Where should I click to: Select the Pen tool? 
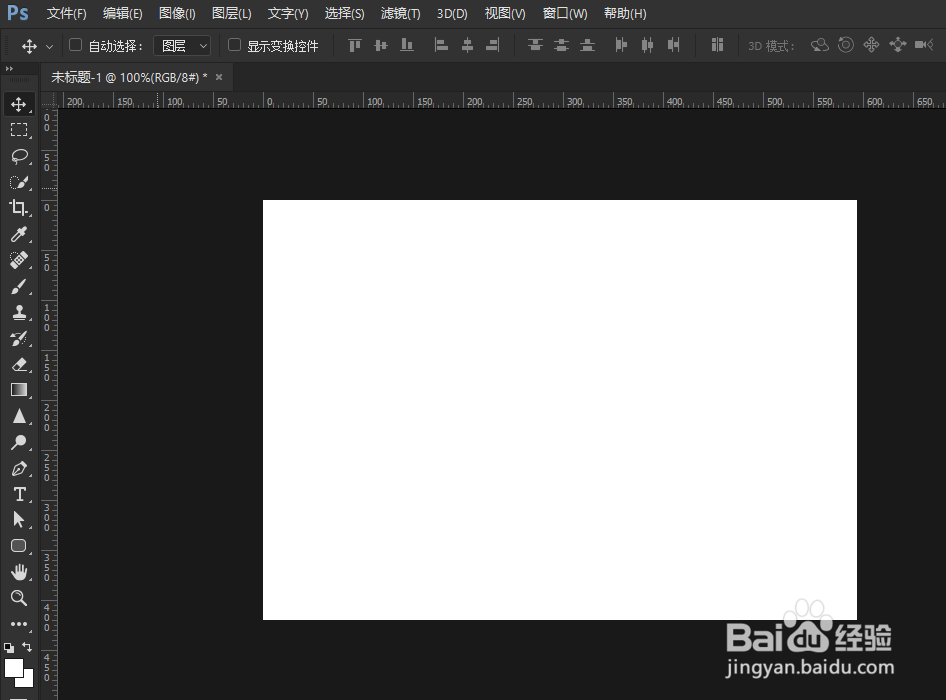click(x=19, y=468)
